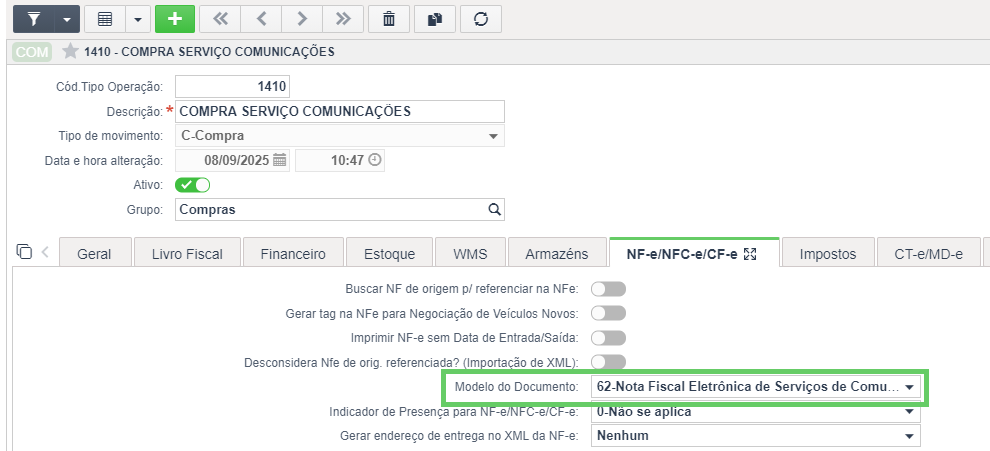Delete record with trash icon

pos(389,19)
